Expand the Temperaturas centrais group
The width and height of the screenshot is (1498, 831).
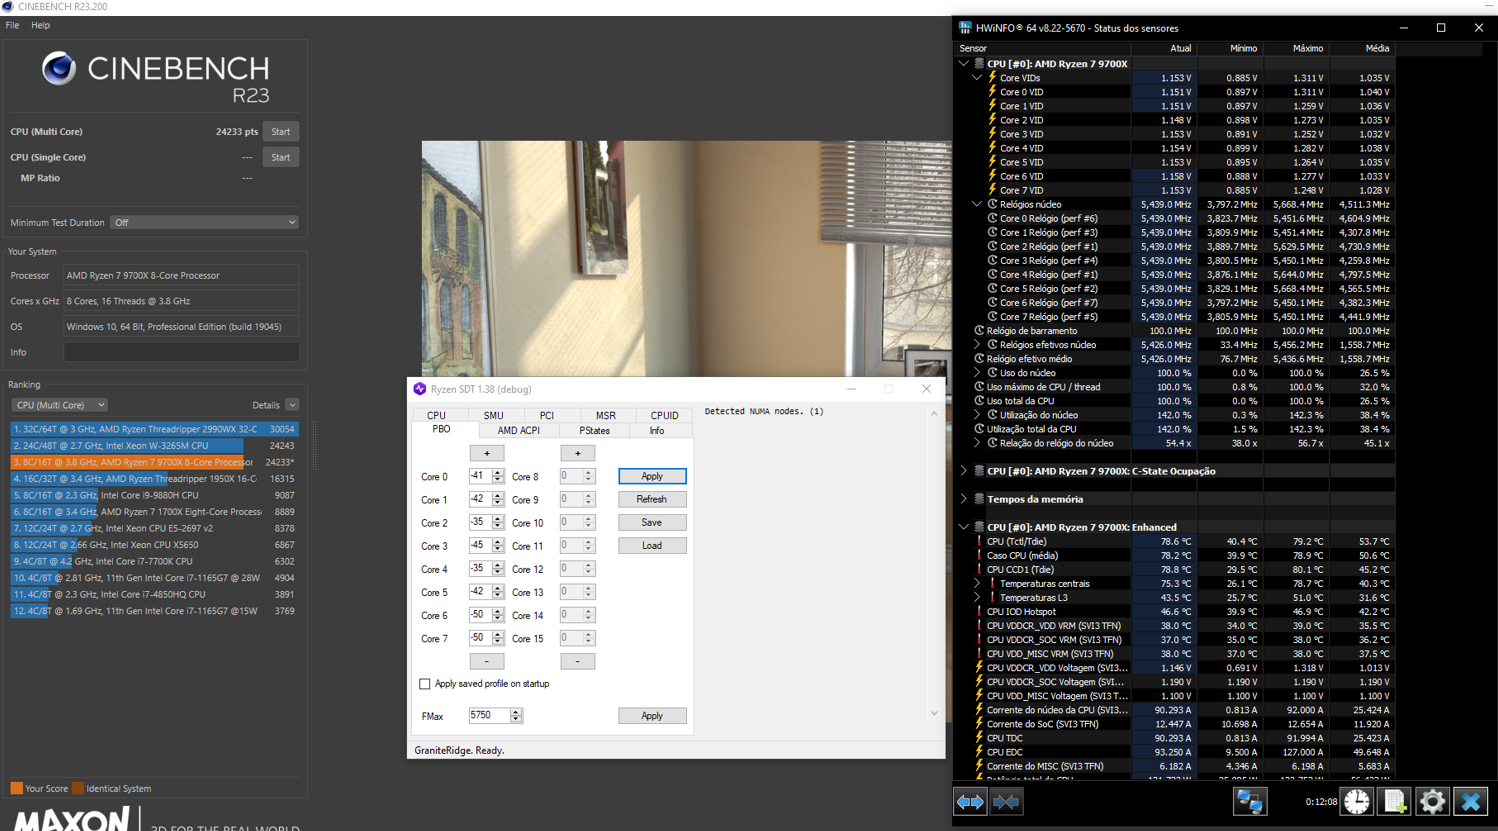coord(978,584)
